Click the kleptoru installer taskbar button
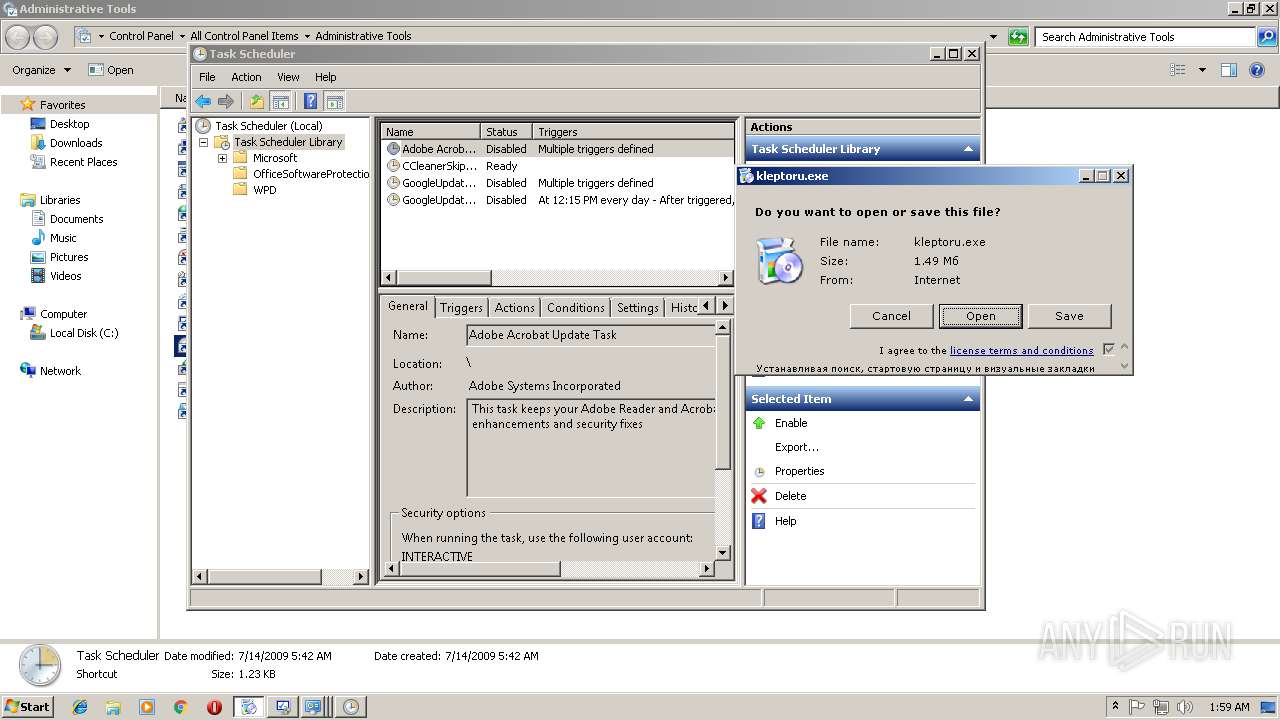The image size is (1280, 720). pos(248,707)
